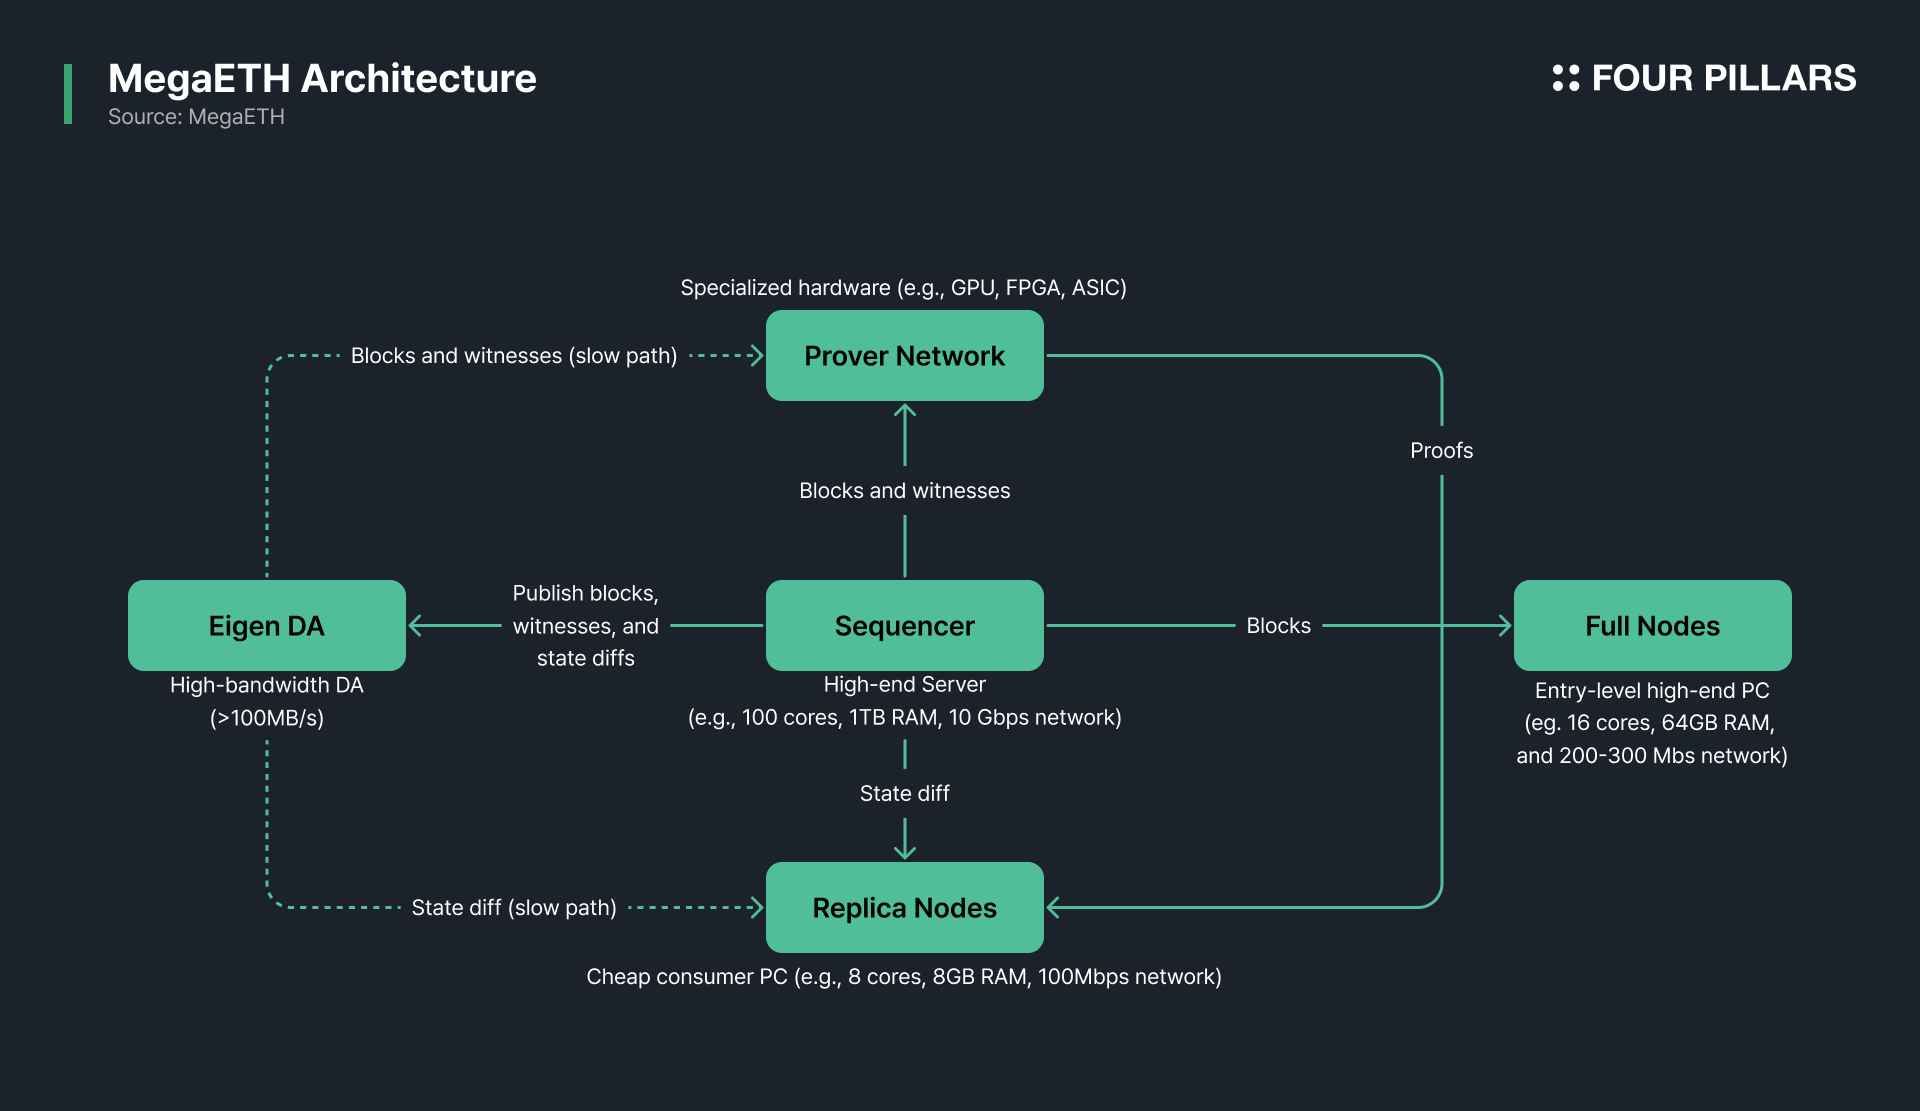Click the Eigen DA box
Viewport: 1920px width, 1111px height.
tap(267, 625)
